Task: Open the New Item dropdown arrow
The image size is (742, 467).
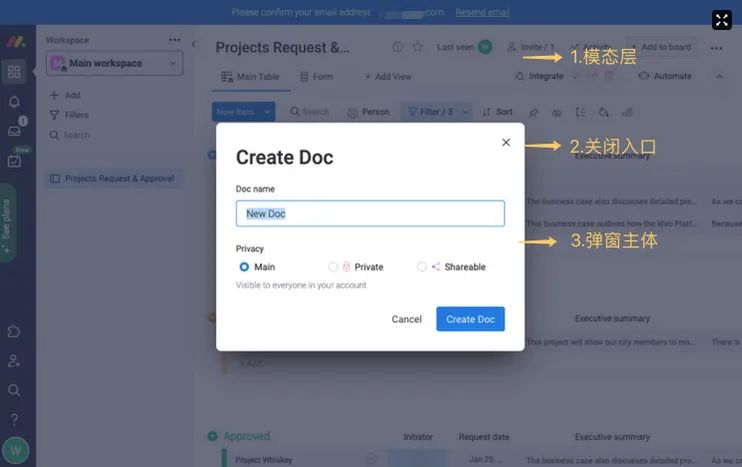Action: (x=267, y=112)
